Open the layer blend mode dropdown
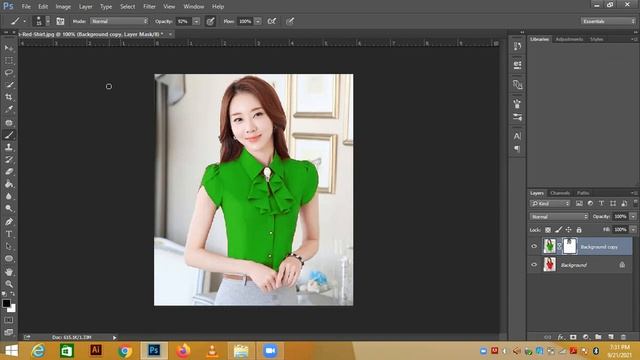Viewport: 640px width, 360px height. (x=559, y=216)
